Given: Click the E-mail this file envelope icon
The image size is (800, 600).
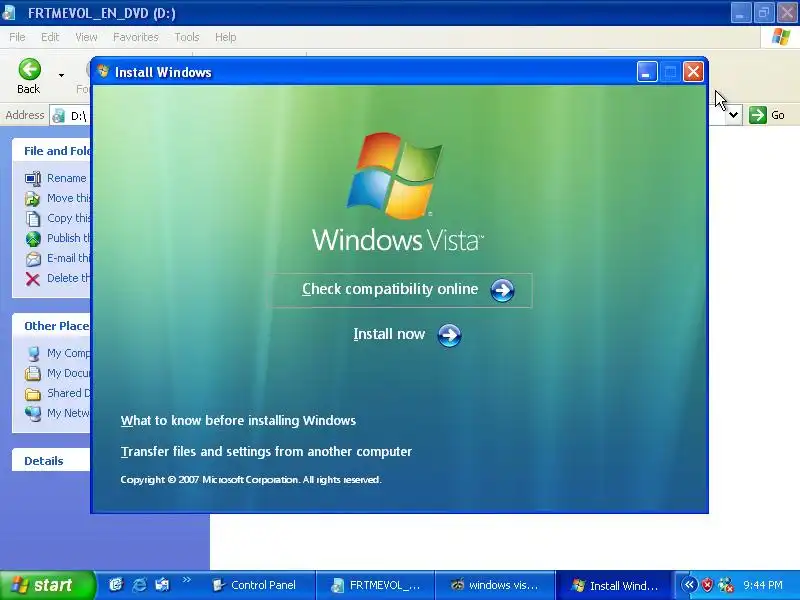Looking at the screenshot, I should pos(33,259).
